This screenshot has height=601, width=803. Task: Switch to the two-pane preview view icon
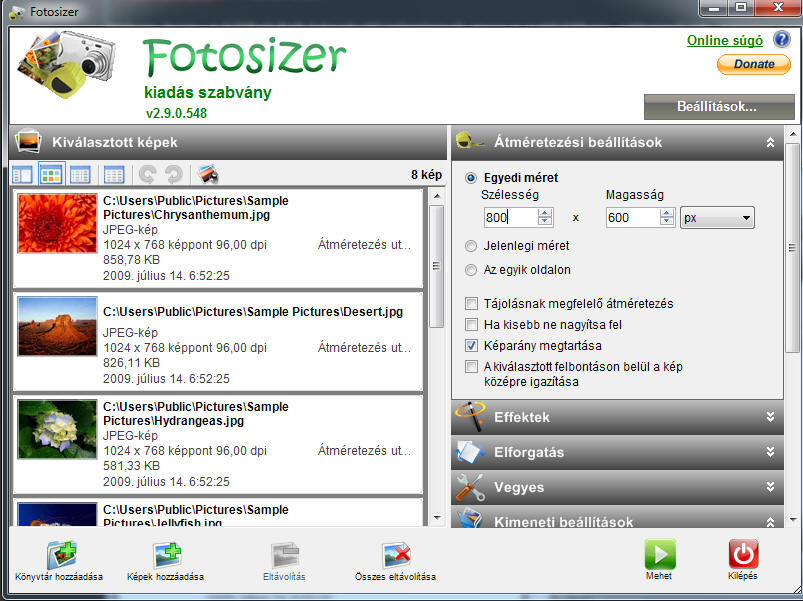[22, 175]
